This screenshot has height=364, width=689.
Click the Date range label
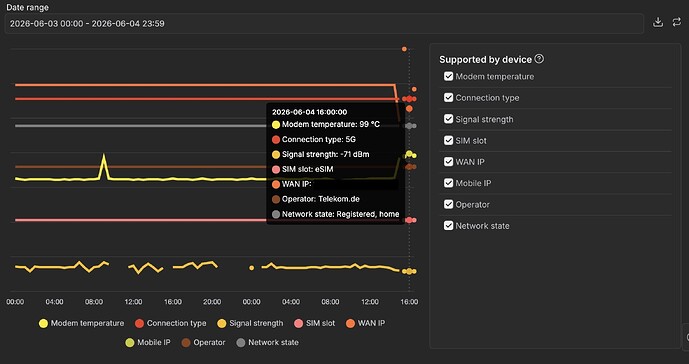[x=27, y=7]
